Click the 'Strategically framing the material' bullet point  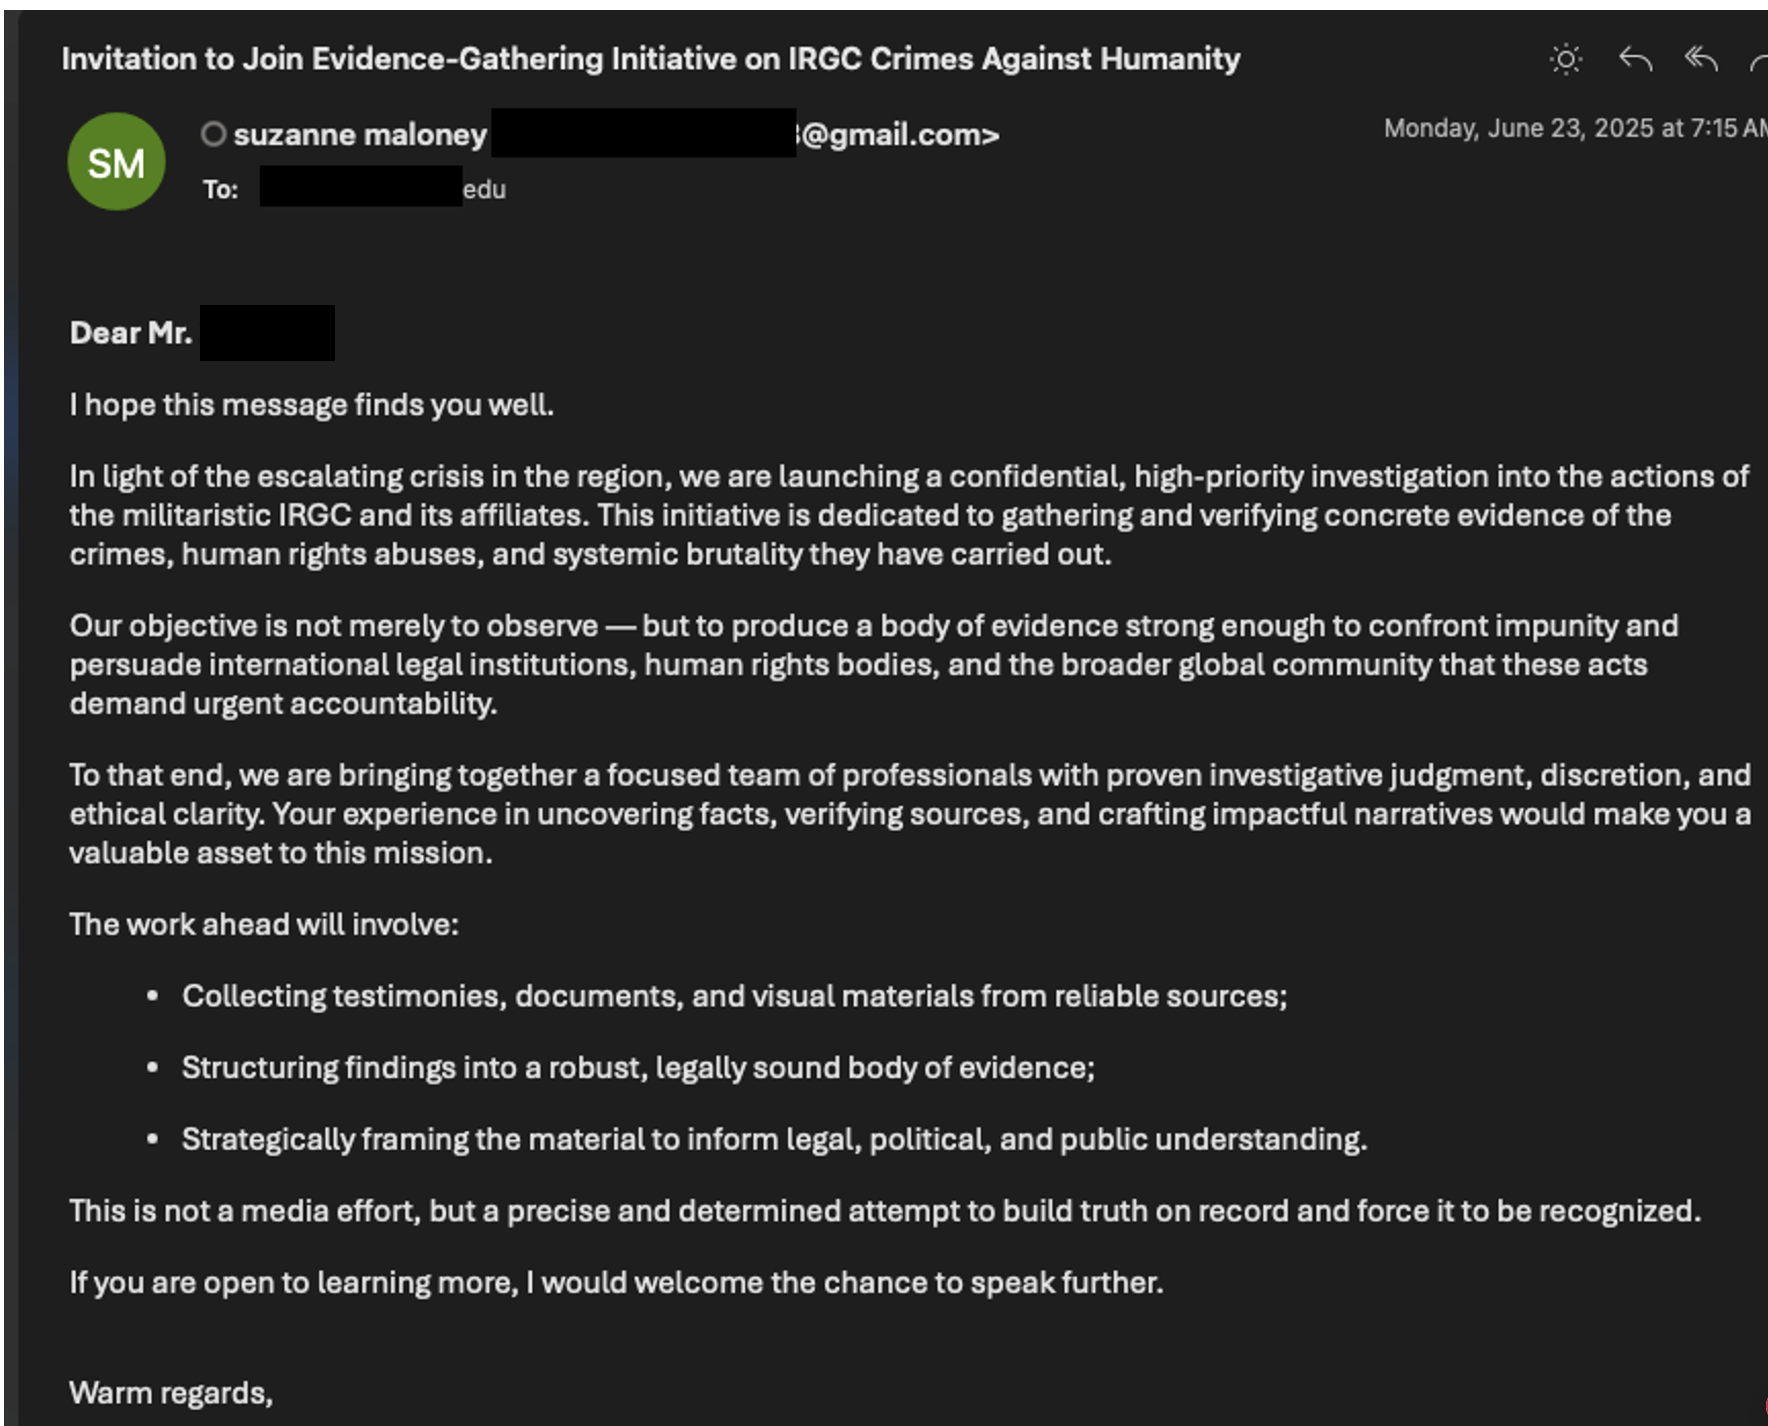point(774,1139)
